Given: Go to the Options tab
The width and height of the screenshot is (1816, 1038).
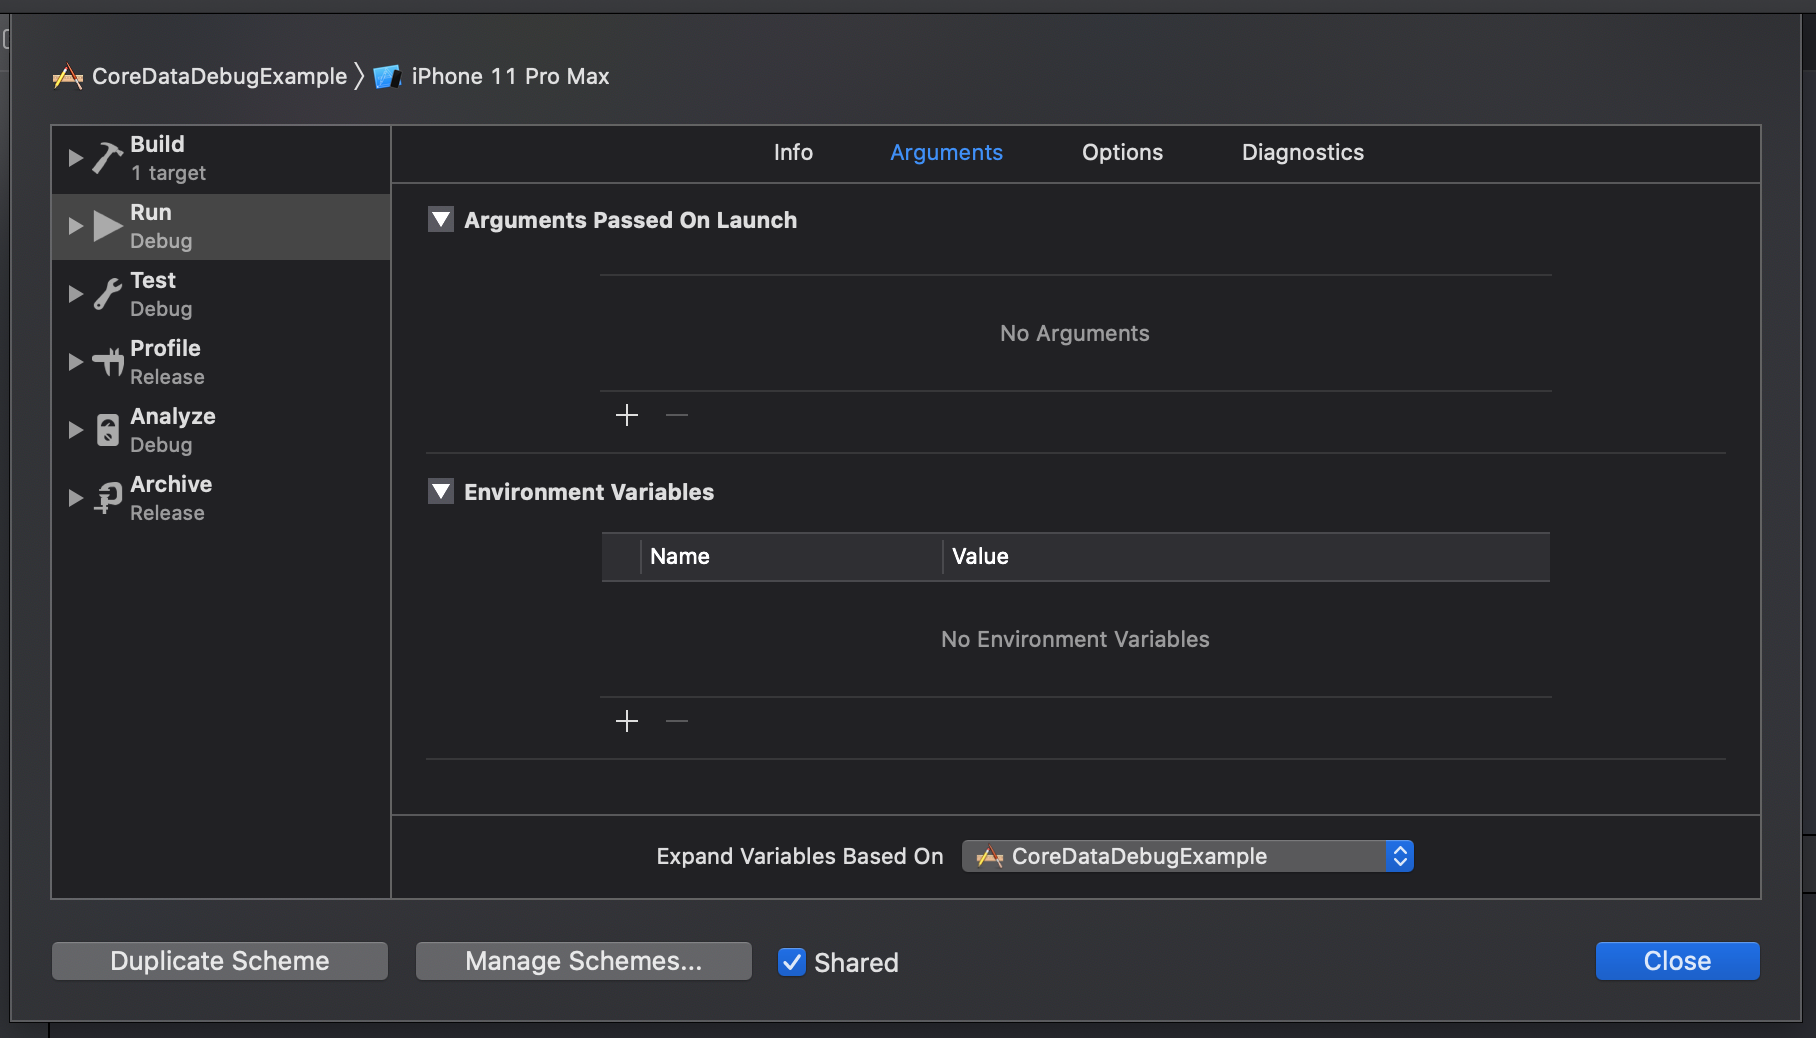Looking at the screenshot, I should (x=1122, y=153).
